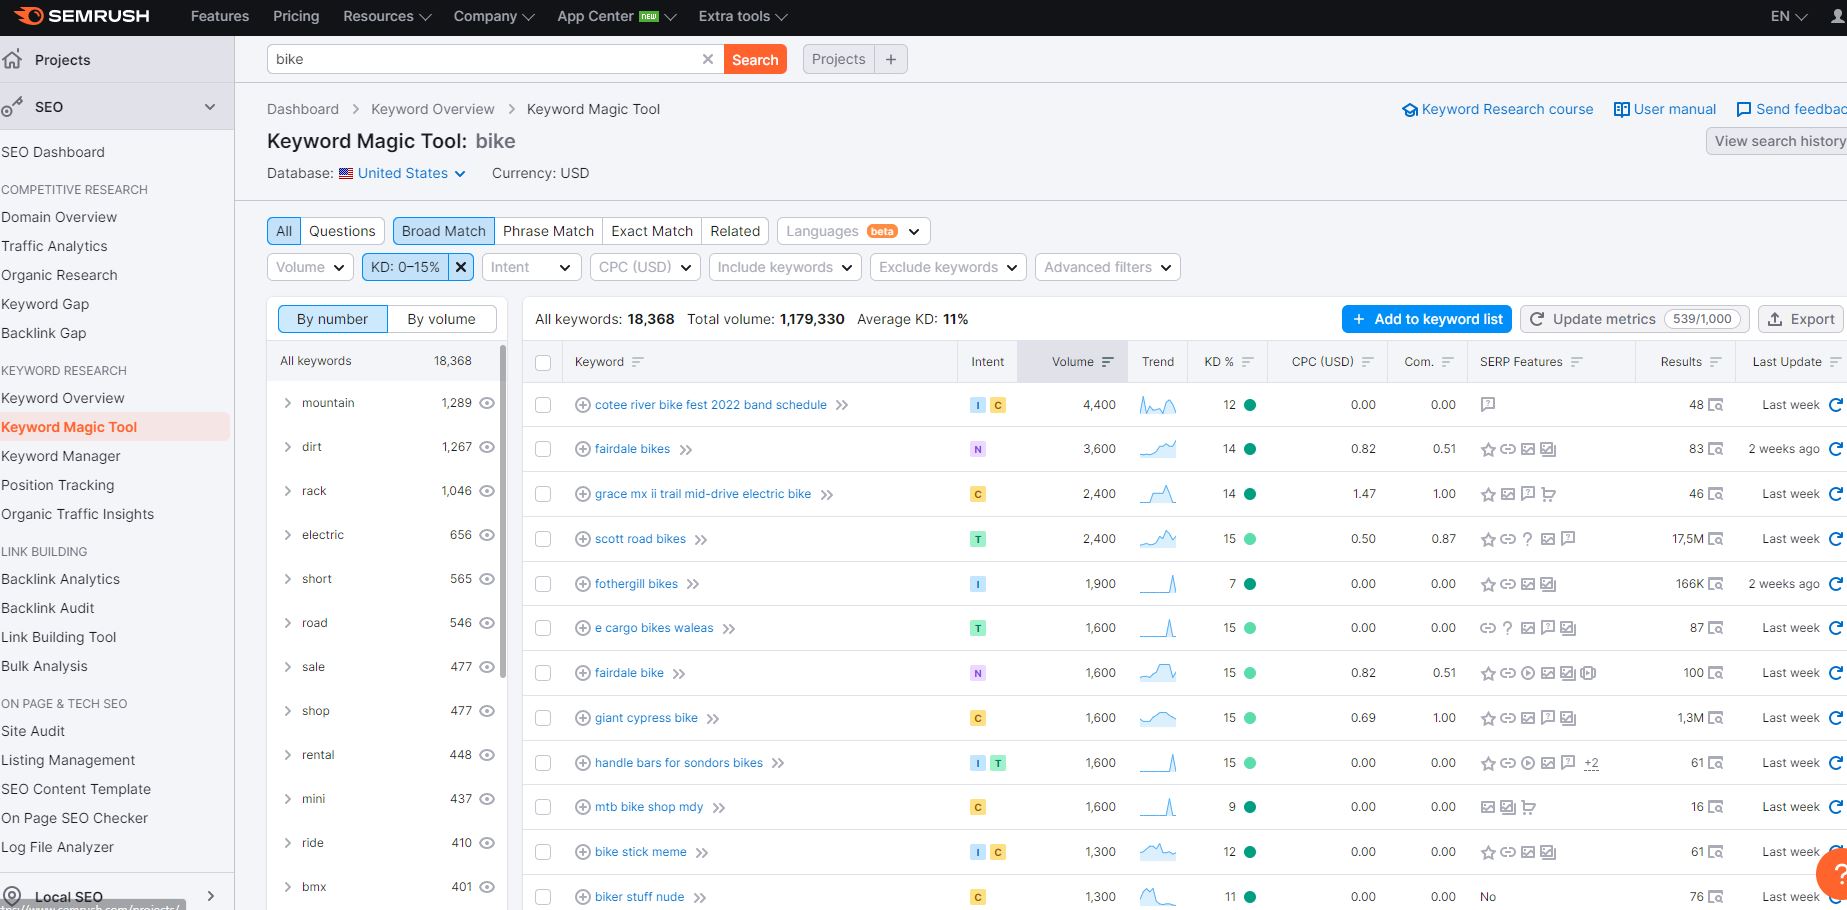Open the User manual link

point(1665,109)
